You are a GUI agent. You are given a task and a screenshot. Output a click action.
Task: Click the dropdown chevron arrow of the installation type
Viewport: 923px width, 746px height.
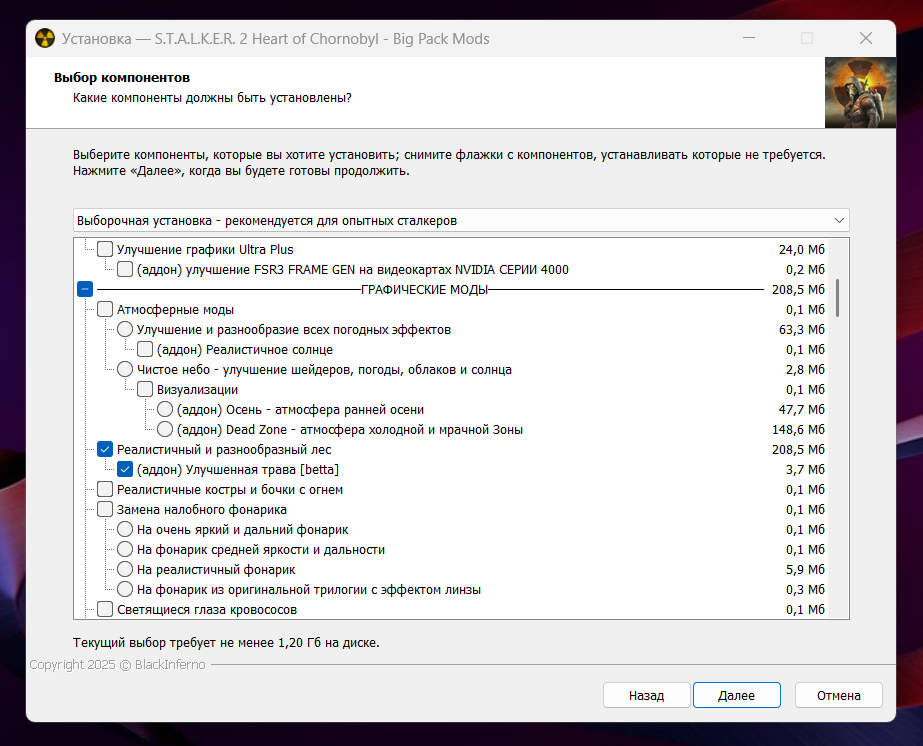coord(839,220)
